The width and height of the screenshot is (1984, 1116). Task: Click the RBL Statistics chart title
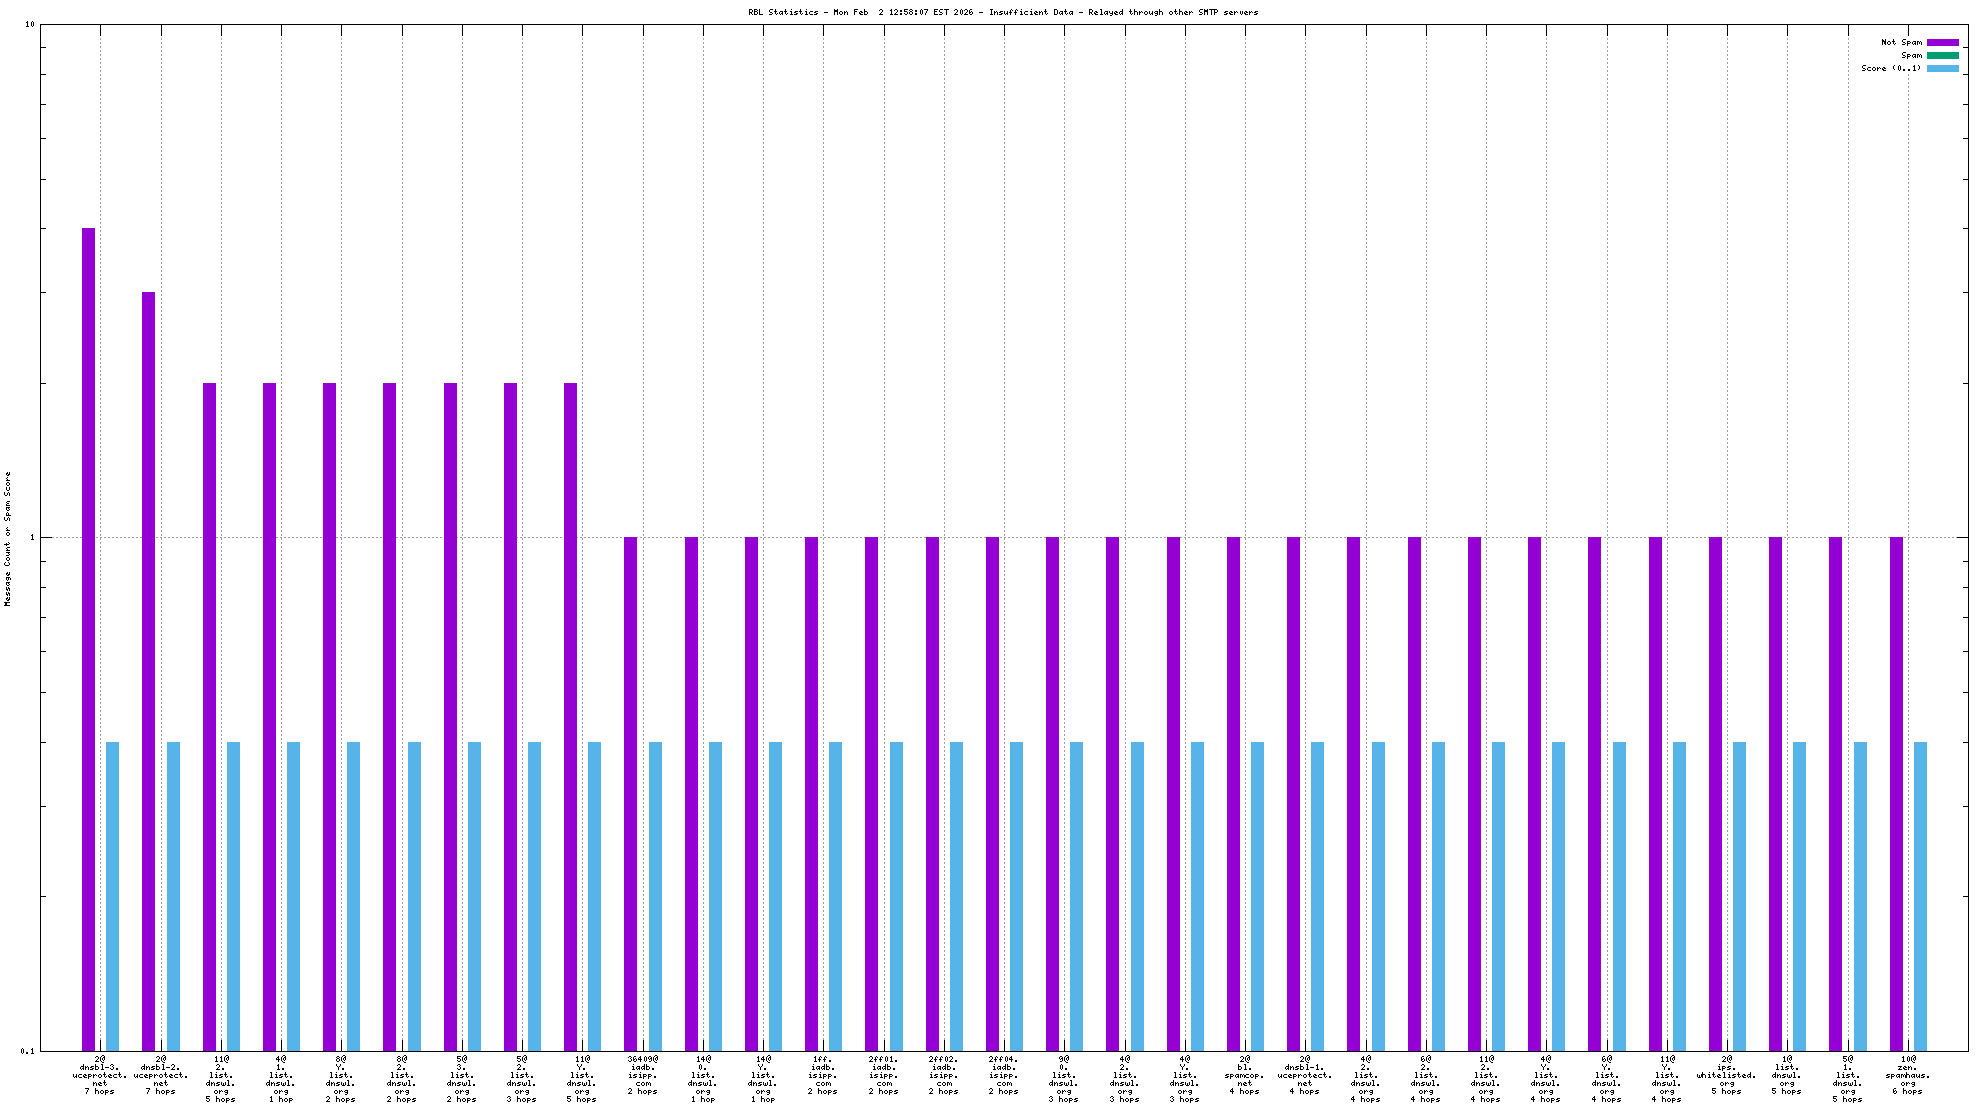tap(1003, 12)
